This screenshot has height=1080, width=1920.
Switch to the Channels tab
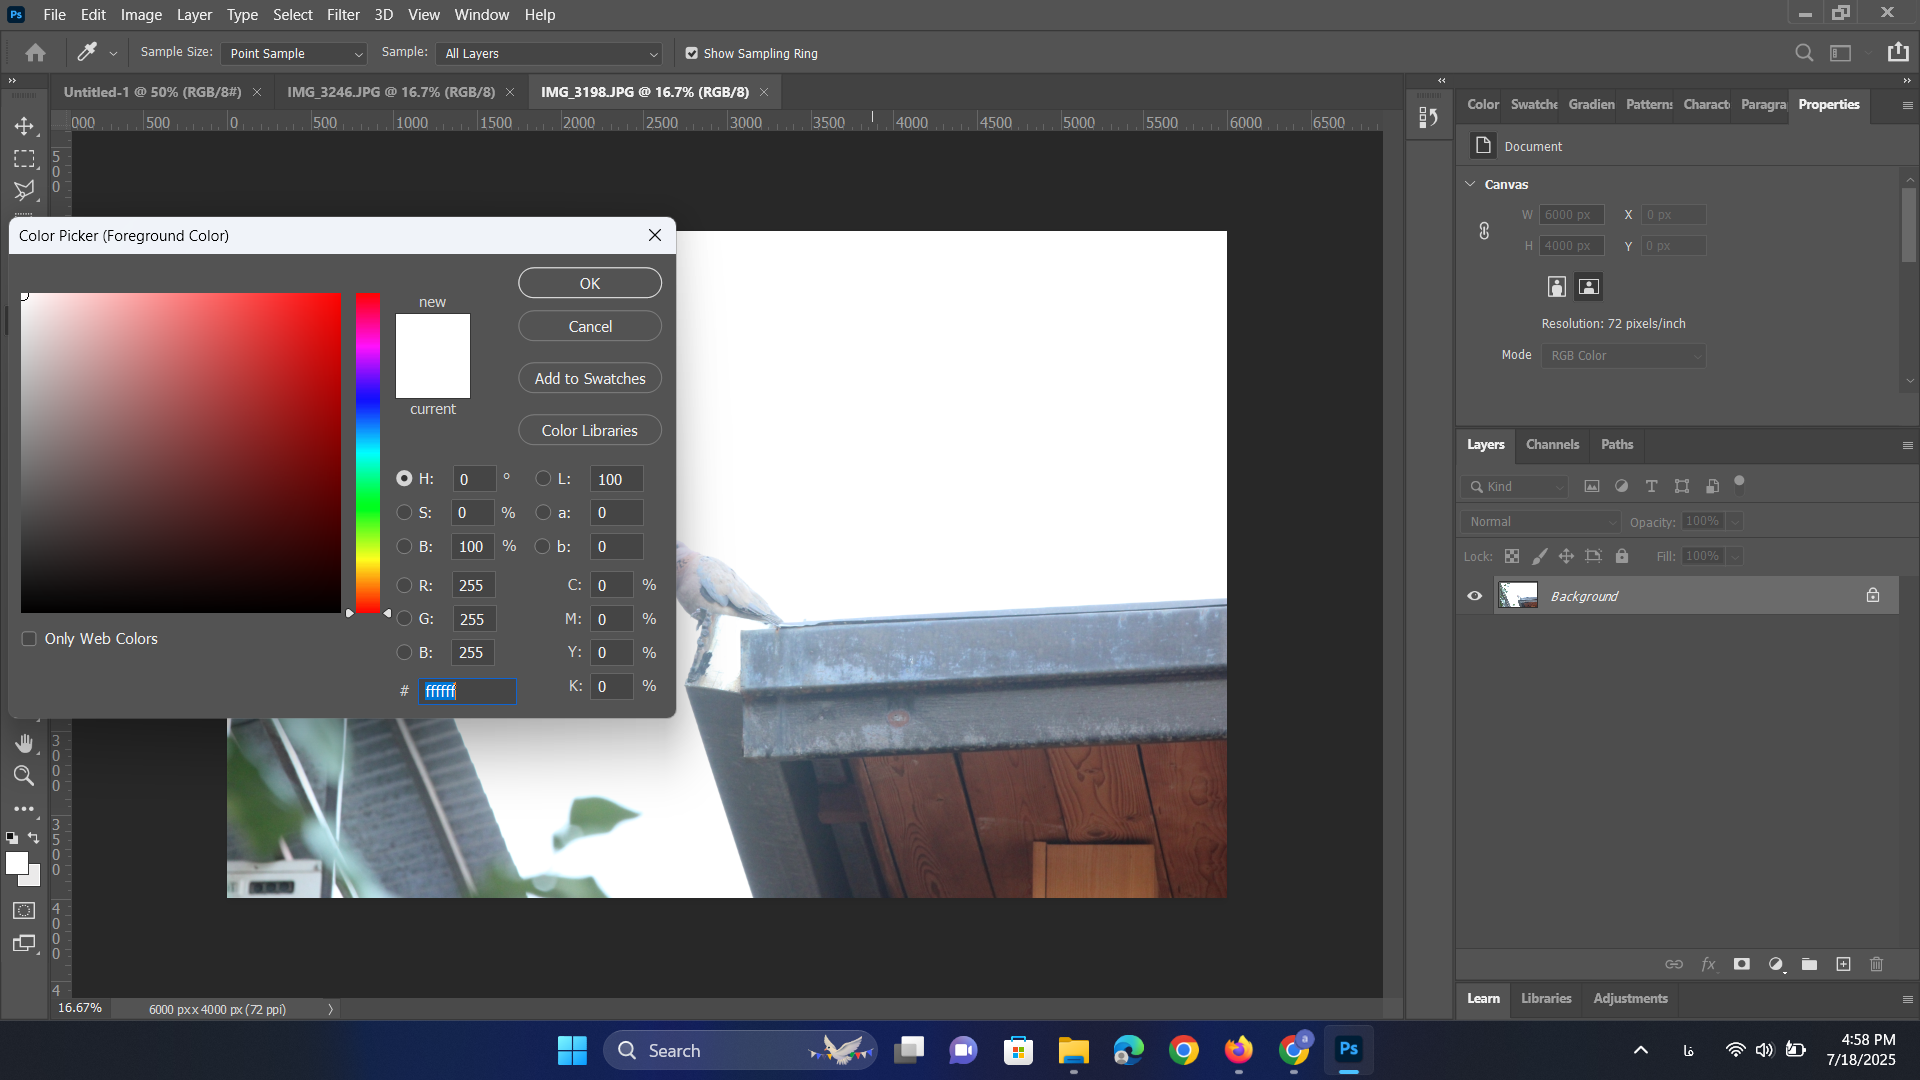(1552, 445)
